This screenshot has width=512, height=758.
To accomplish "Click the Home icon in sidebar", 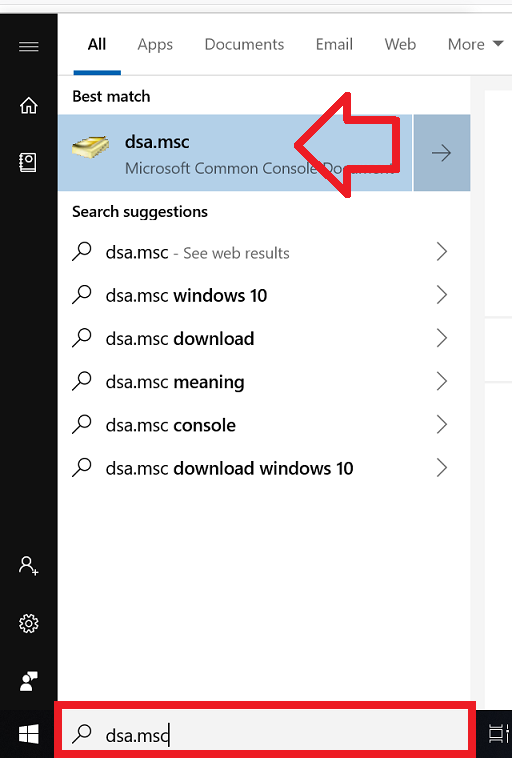I will (x=29, y=105).
